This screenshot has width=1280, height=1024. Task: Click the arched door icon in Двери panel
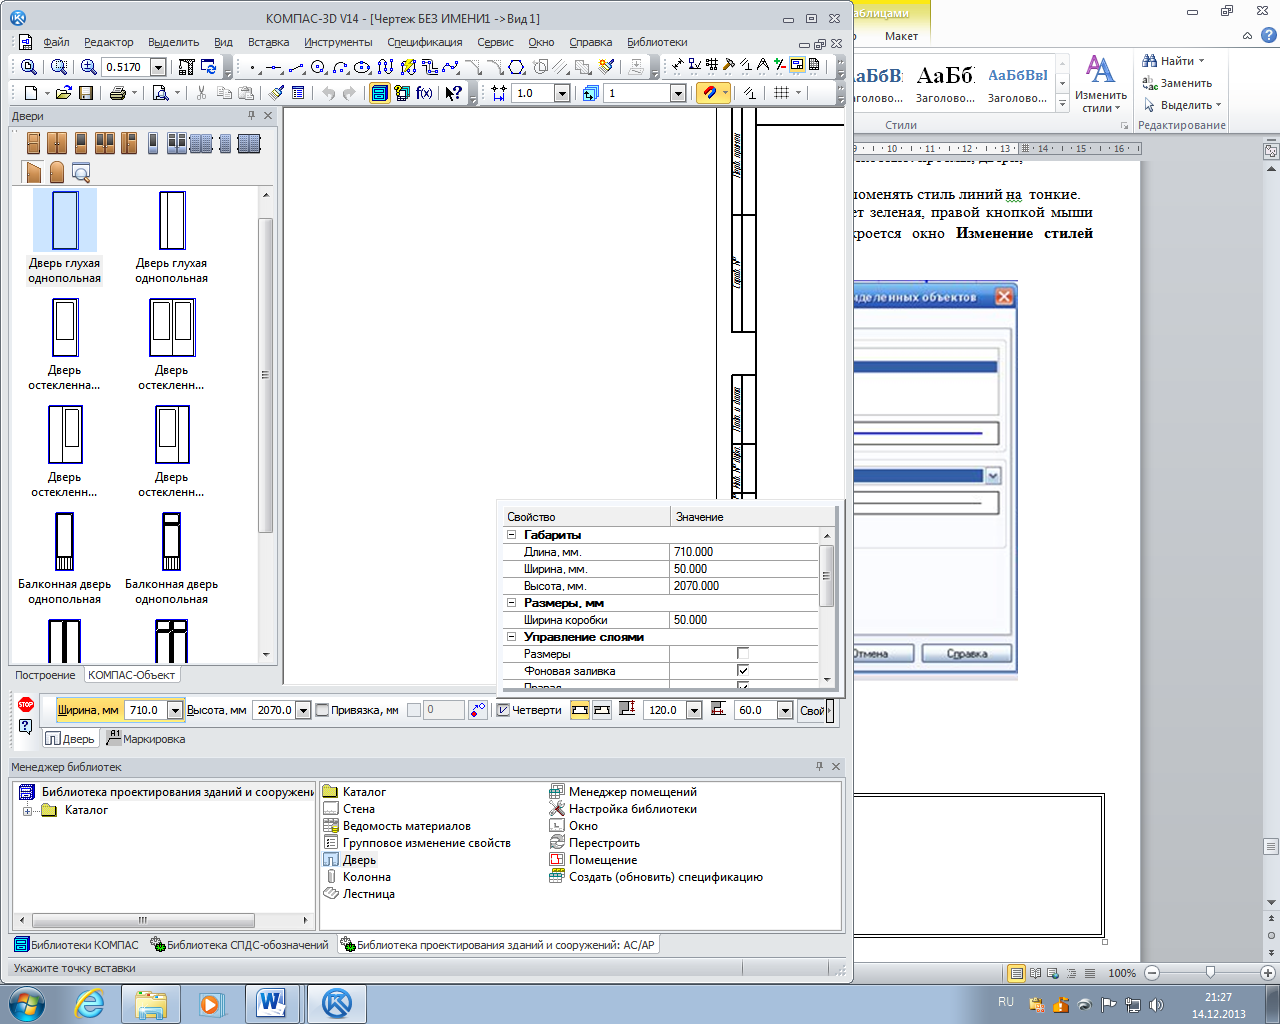coord(57,172)
